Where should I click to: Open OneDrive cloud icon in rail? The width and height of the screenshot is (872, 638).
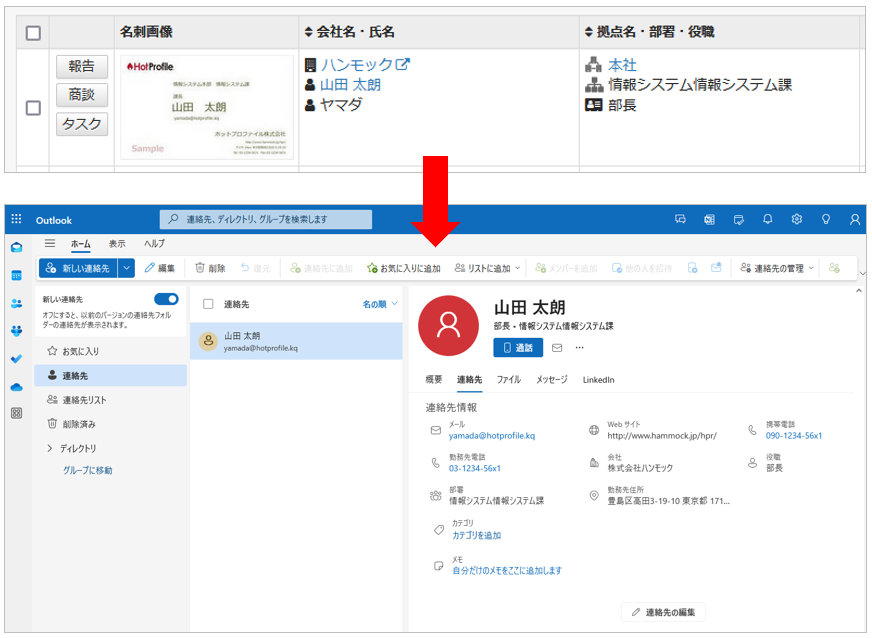(17, 387)
